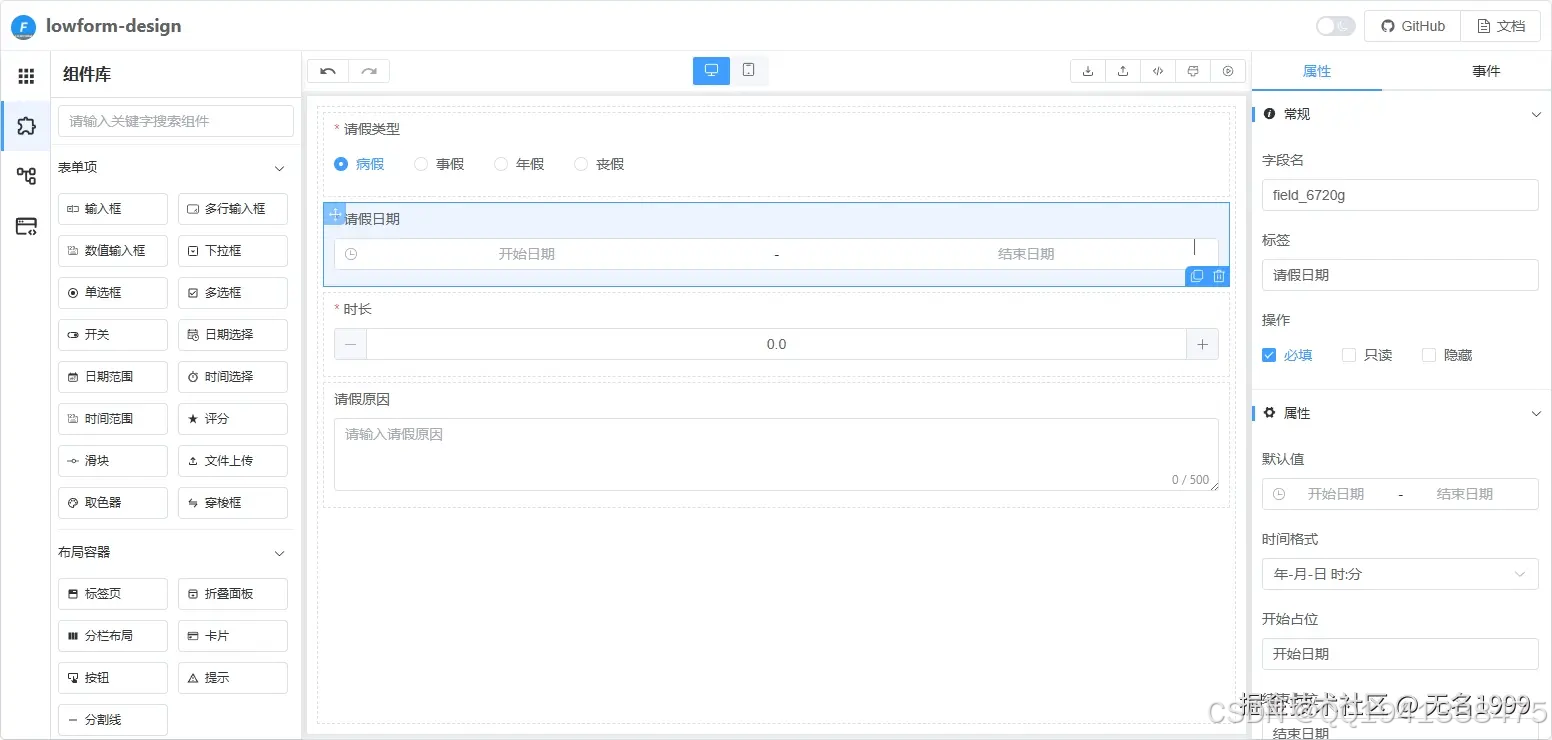Undo the last action
Image resolution: width=1552 pixels, height=740 pixels.
328,71
